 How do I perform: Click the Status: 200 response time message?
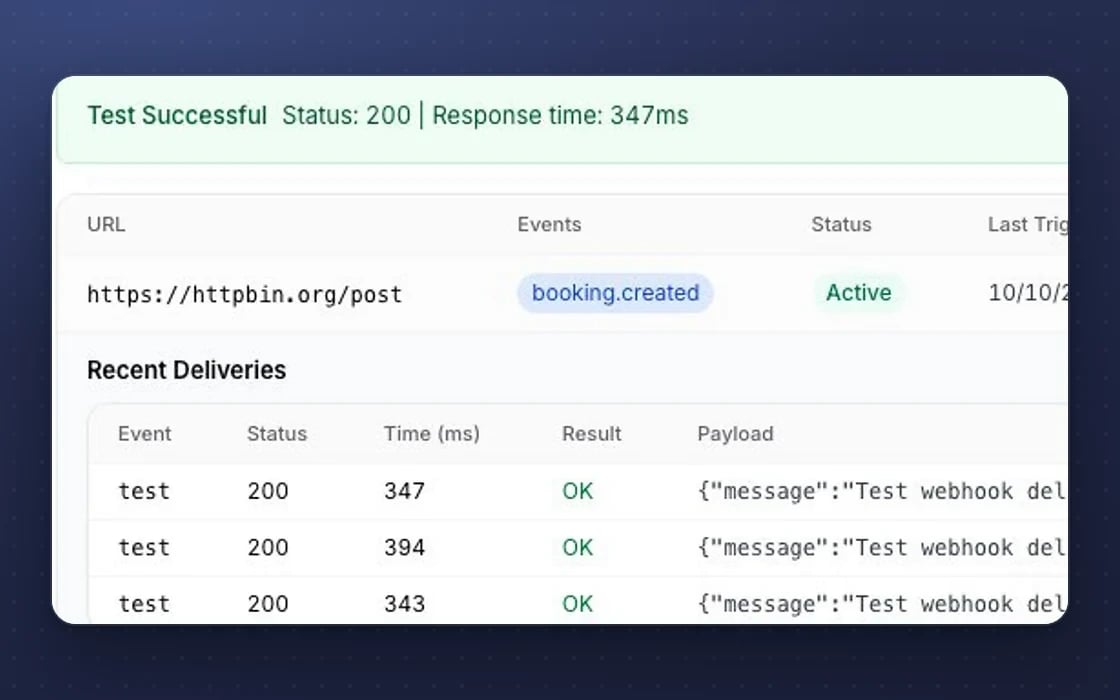click(485, 115)
